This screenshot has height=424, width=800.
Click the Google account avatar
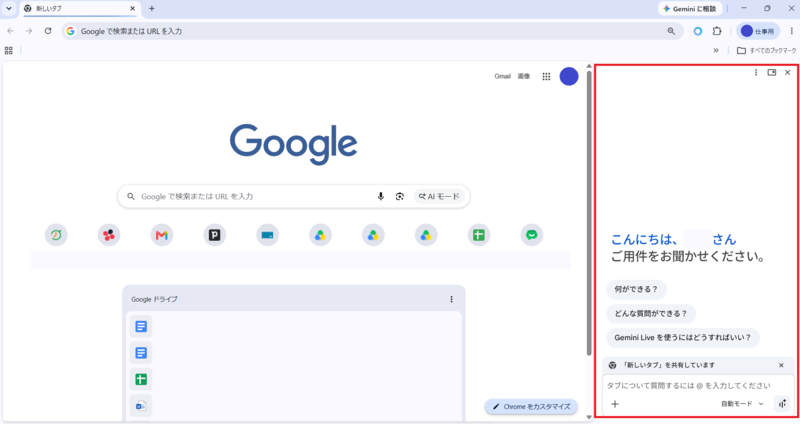[569, 77]
